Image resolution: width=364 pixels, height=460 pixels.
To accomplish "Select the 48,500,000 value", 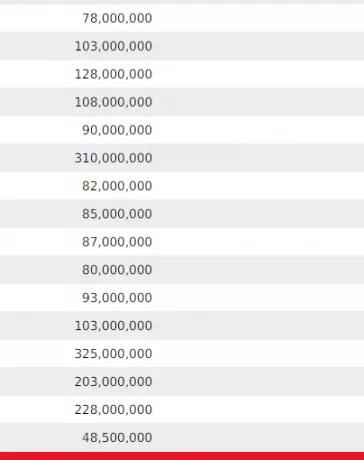I will [117, 438].
